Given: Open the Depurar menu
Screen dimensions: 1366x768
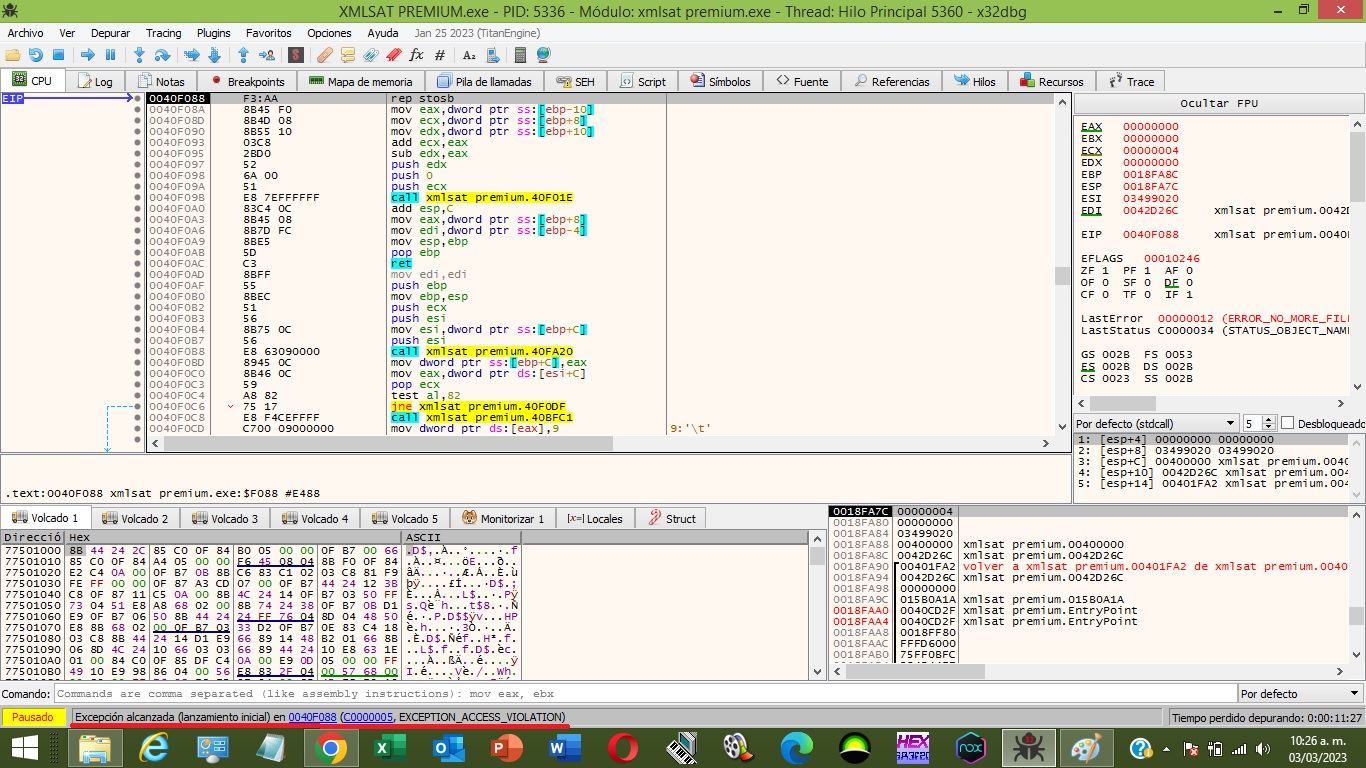Looking at the screenshot, I should 110,33.
